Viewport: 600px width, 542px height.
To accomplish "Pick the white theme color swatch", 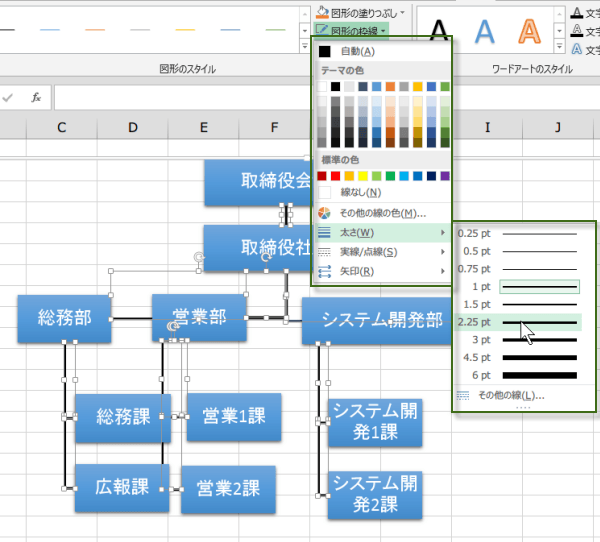I will (x=322, y=87).
